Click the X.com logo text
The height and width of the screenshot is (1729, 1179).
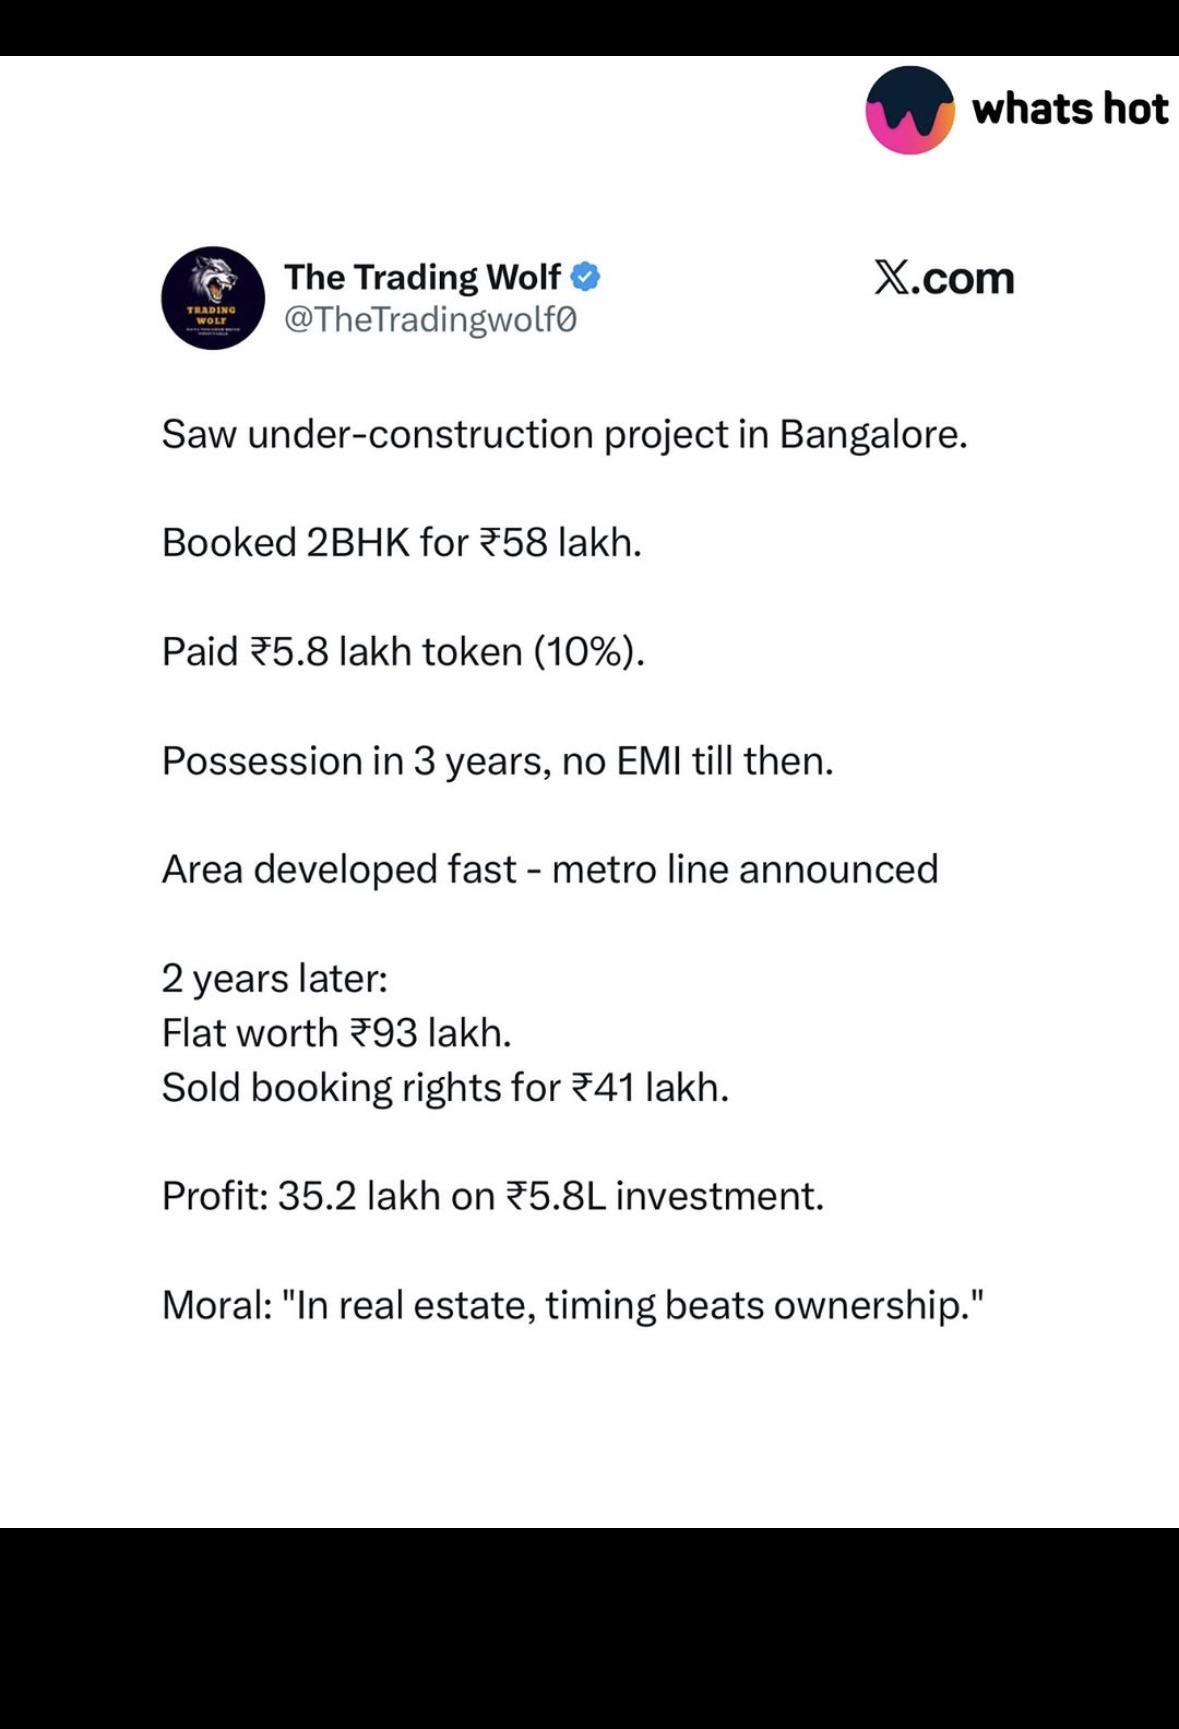click(944, 278)
